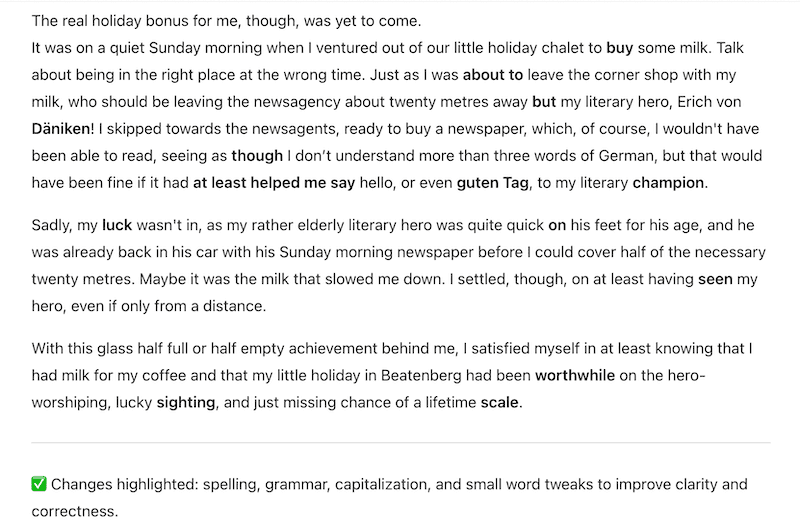Click the first line "The real holiday bonus"
The height and width of the screenshot is (529, 800).
[227, 21]
